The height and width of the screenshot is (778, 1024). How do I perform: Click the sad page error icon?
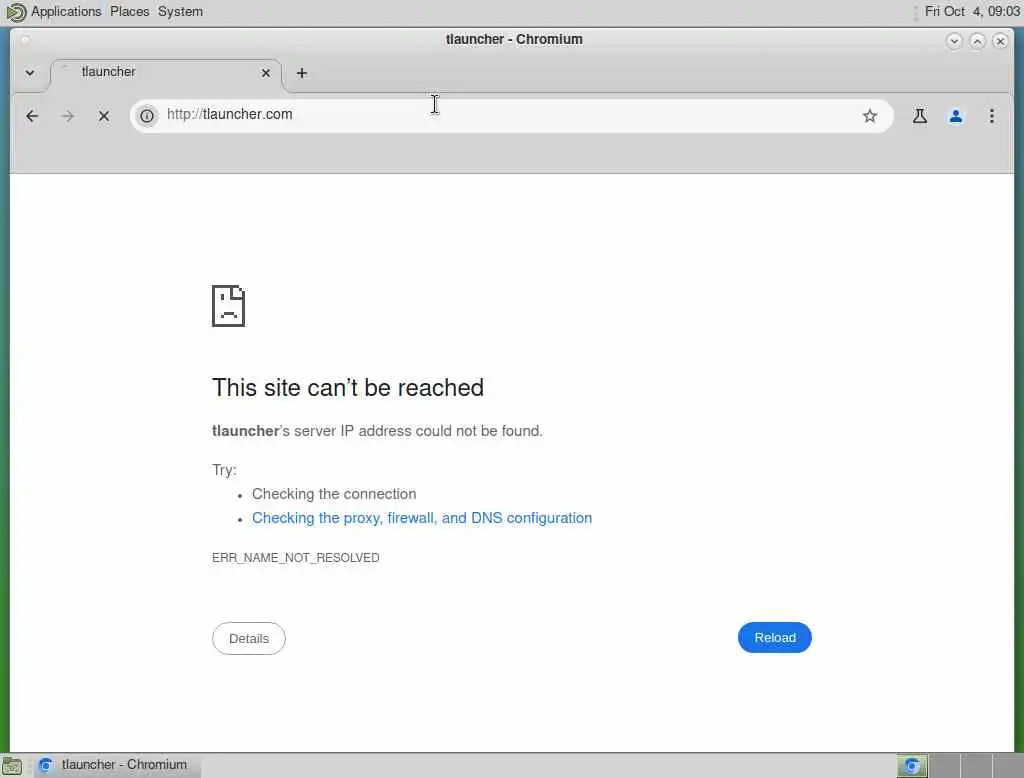[x=229, y=306]
